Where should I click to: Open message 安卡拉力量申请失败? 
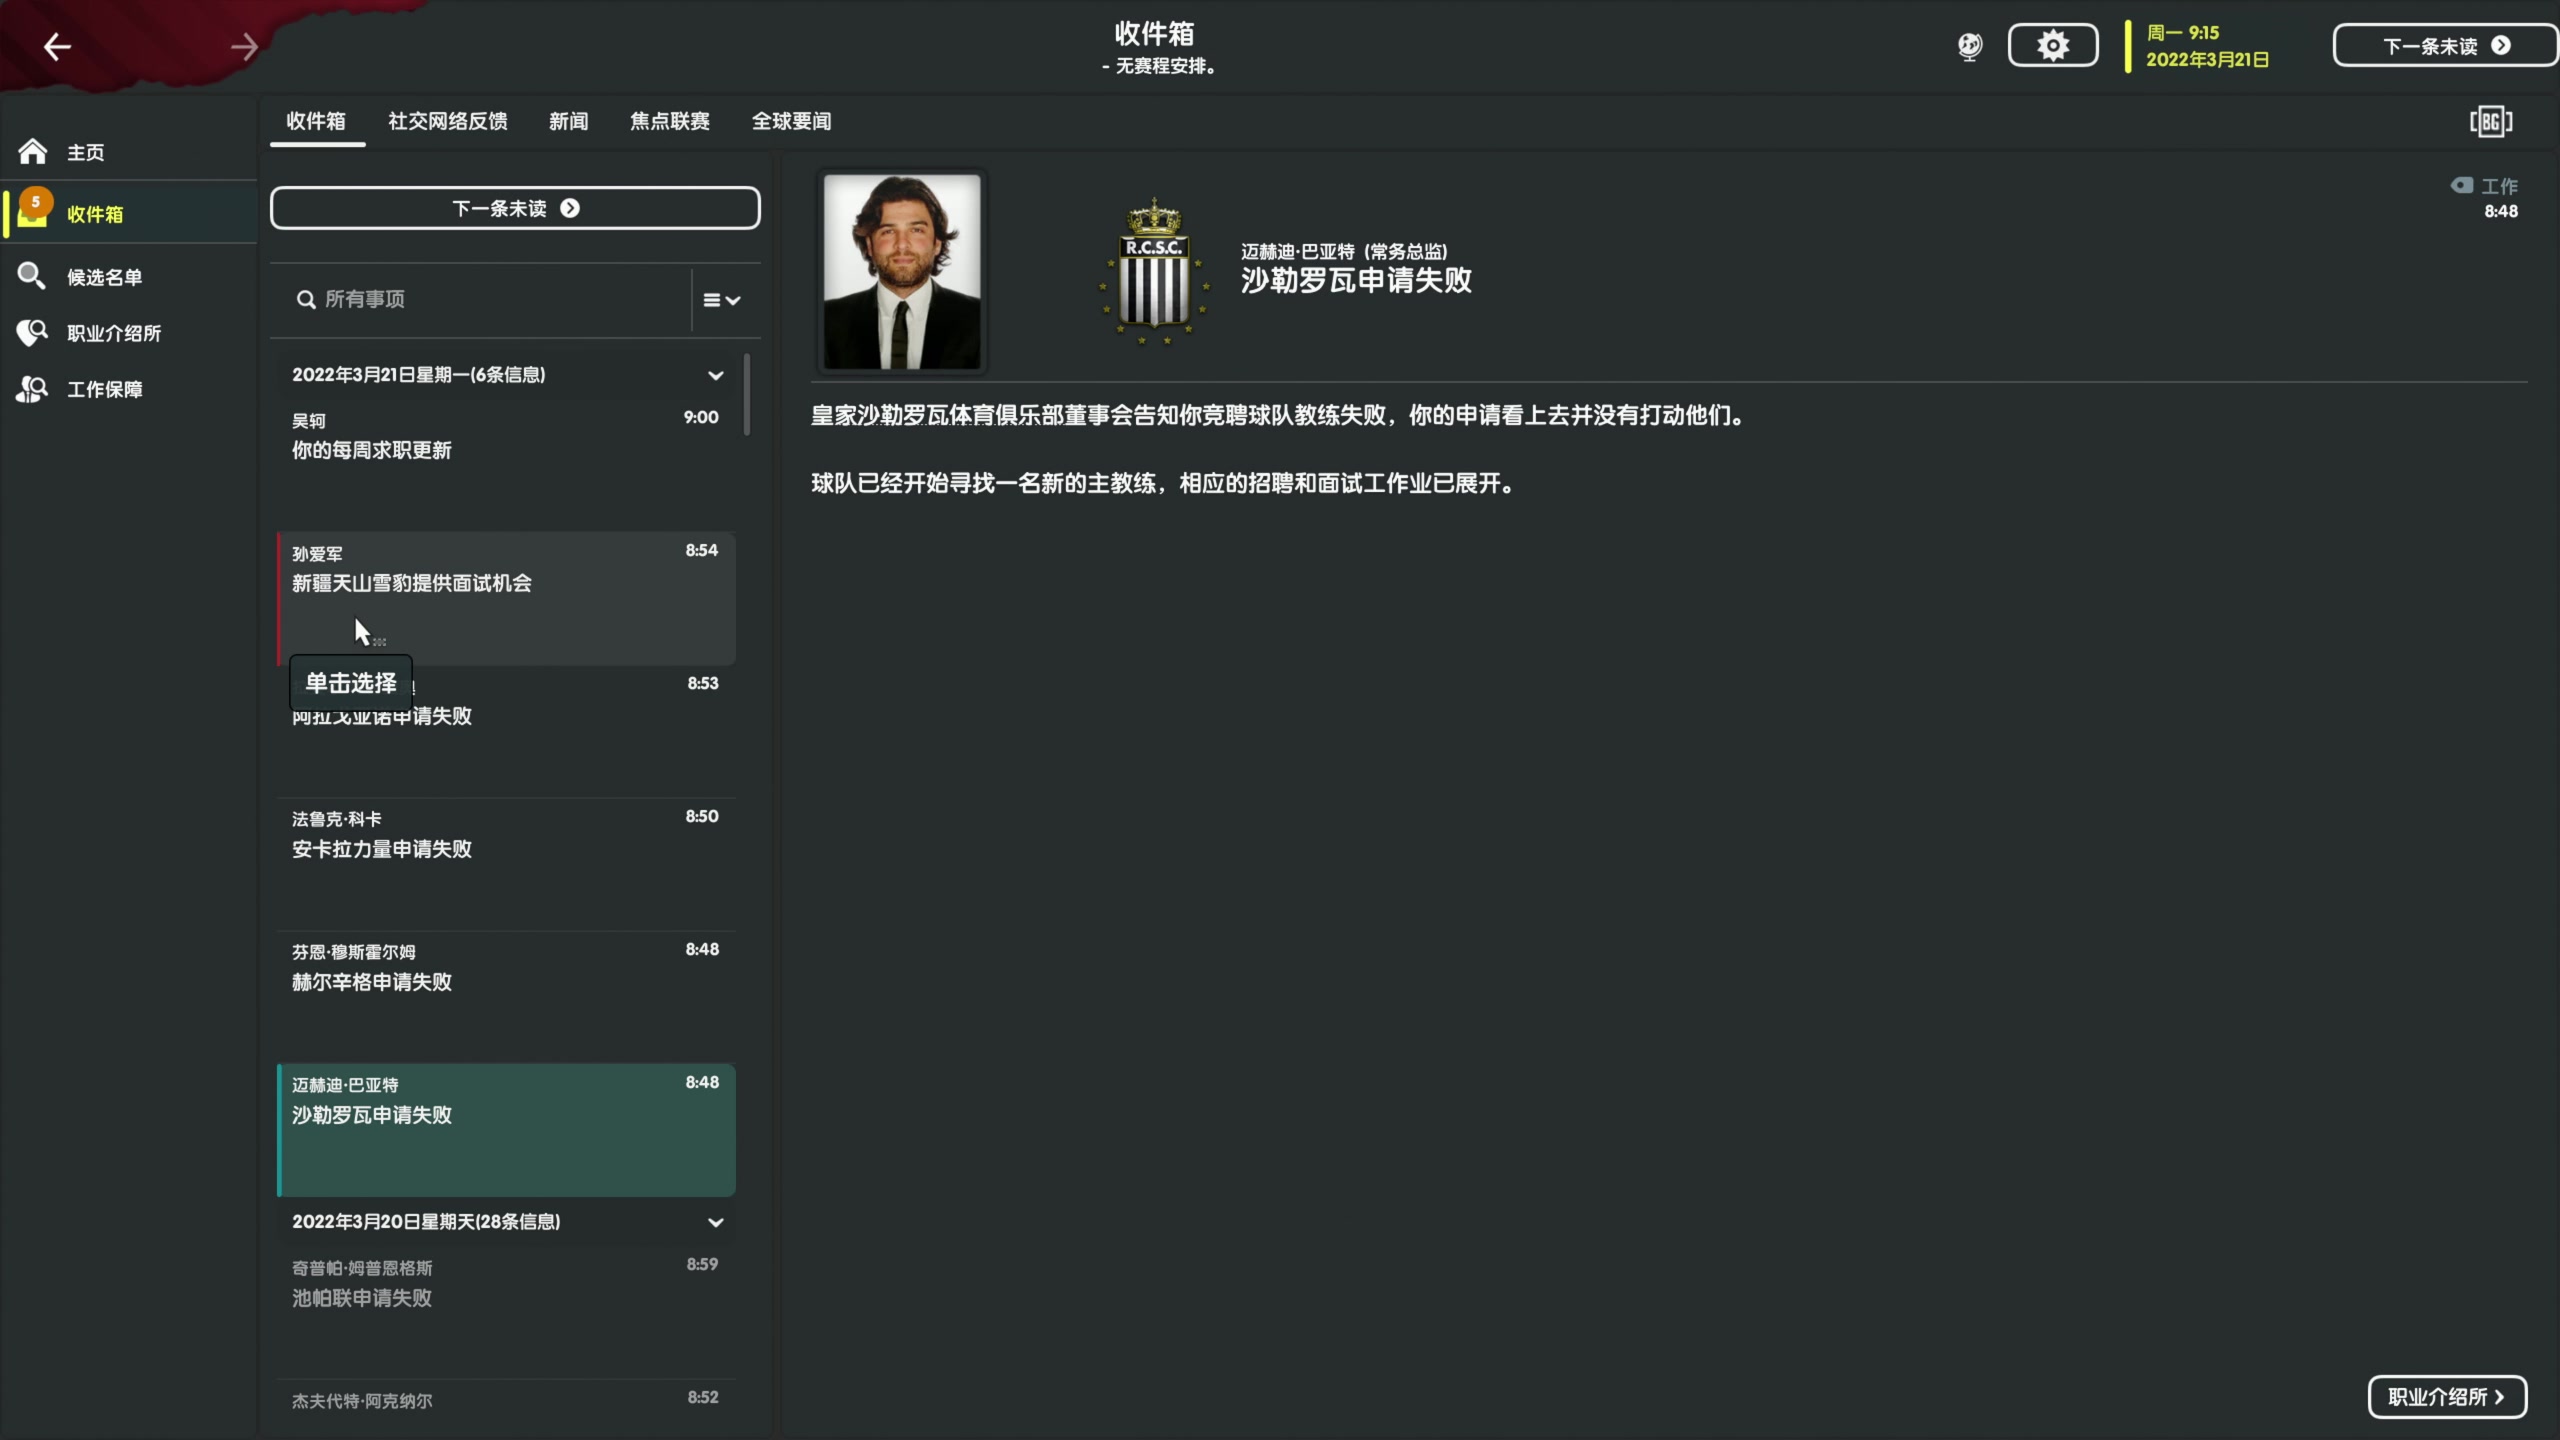coord(506,864)
